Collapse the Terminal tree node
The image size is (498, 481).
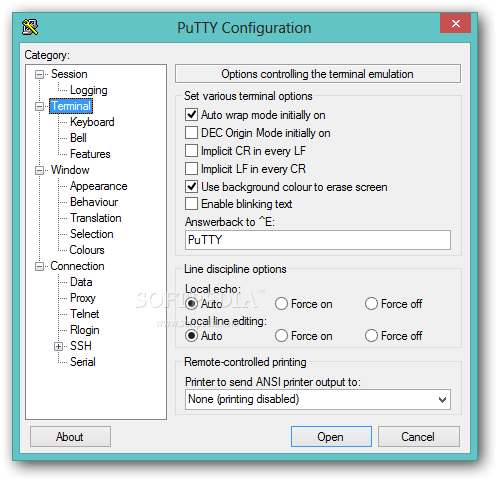39,107
